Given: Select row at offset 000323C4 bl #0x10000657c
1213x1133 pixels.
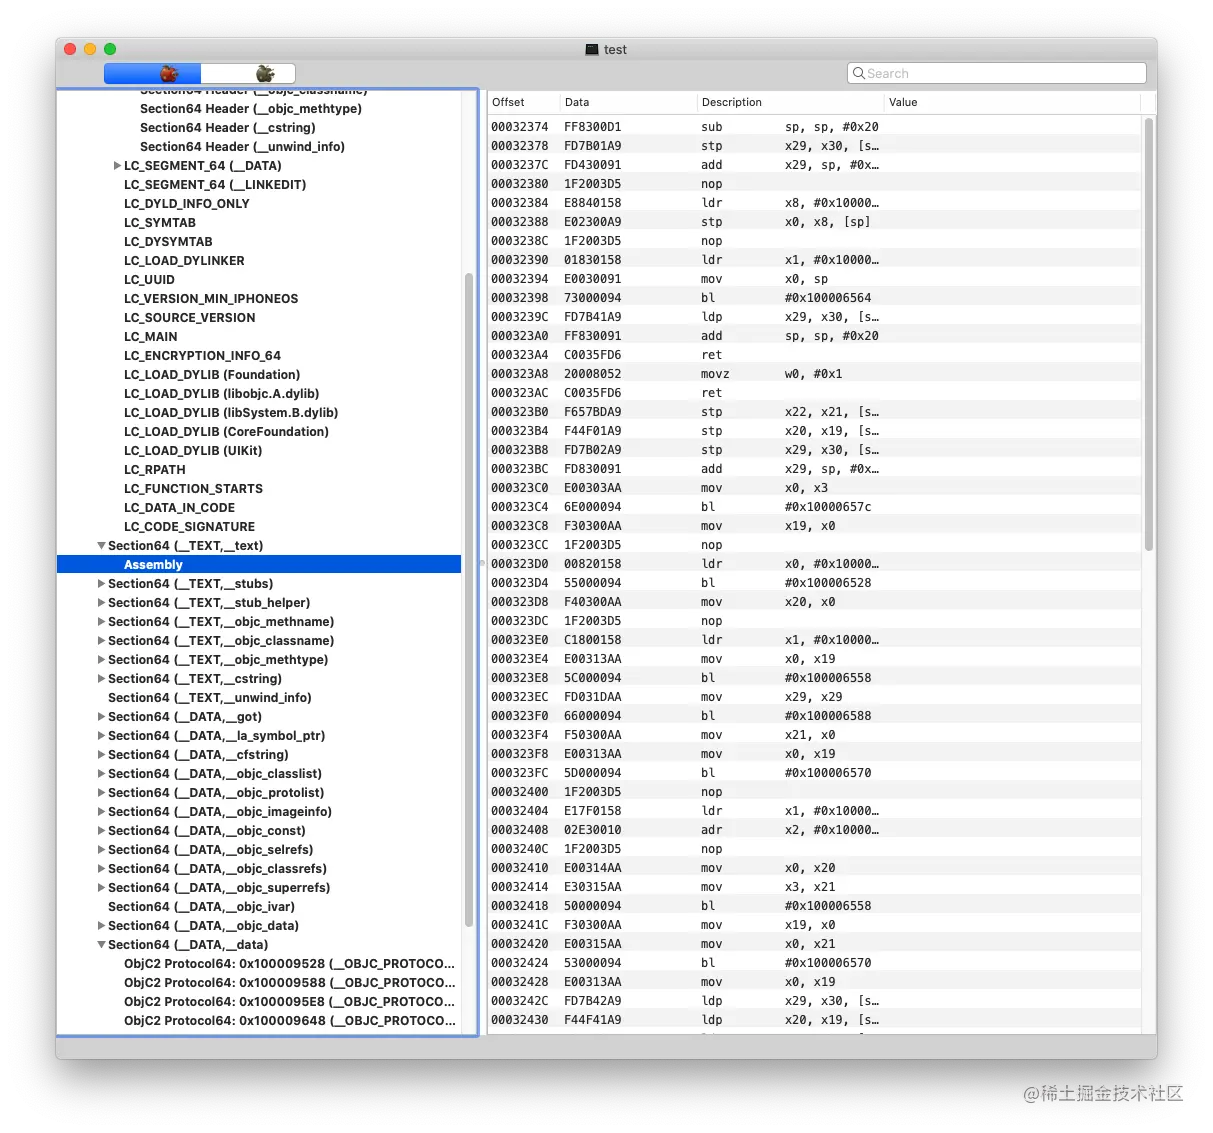Looking at the screenshot, I should point(814,507).
